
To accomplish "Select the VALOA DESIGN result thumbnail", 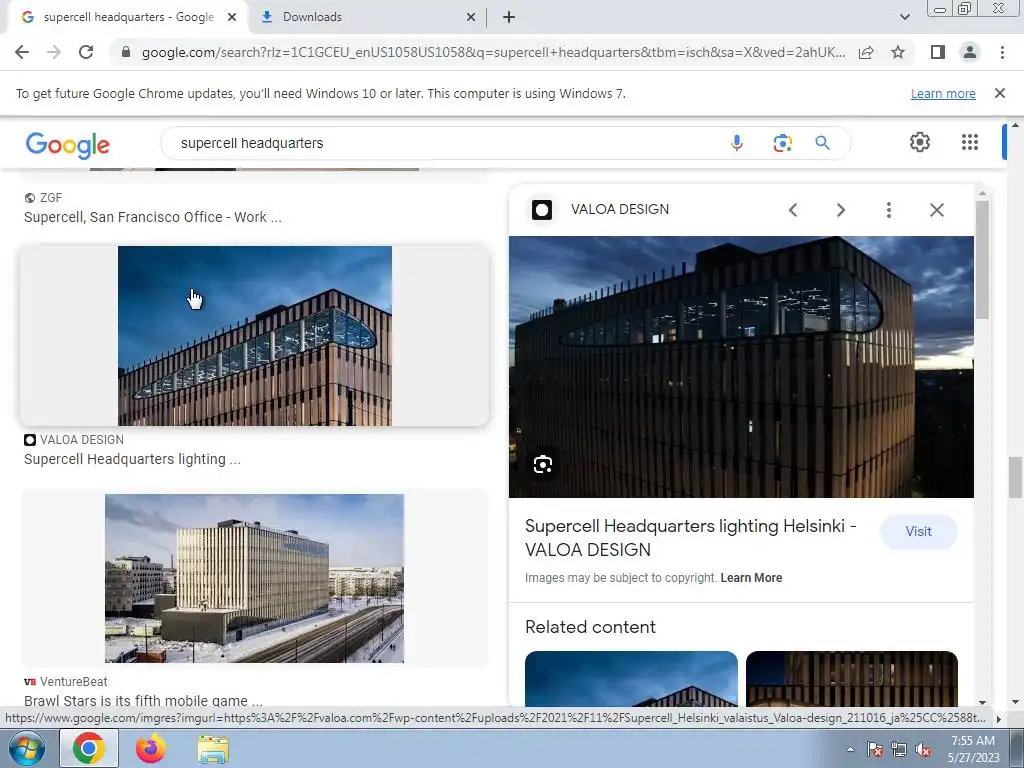I will [255, 336].
